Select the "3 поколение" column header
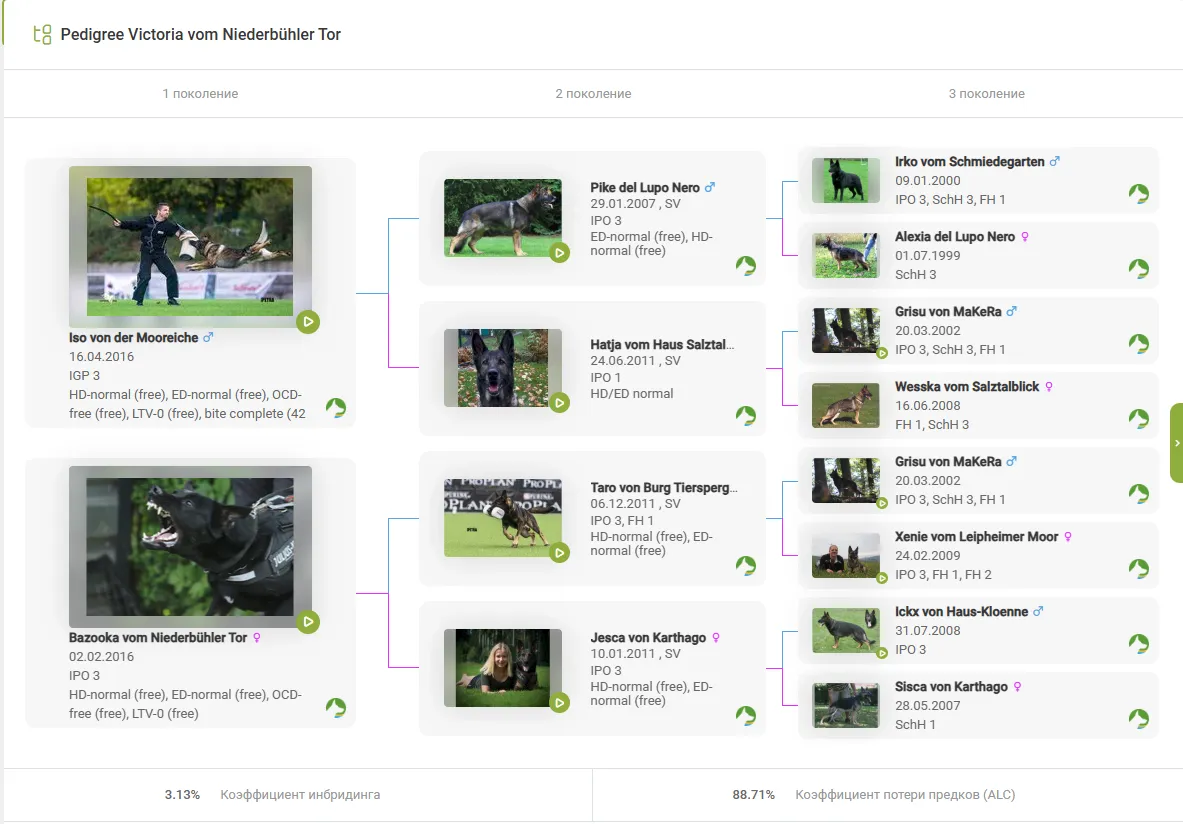1183x824 pixels. point(986,94)
